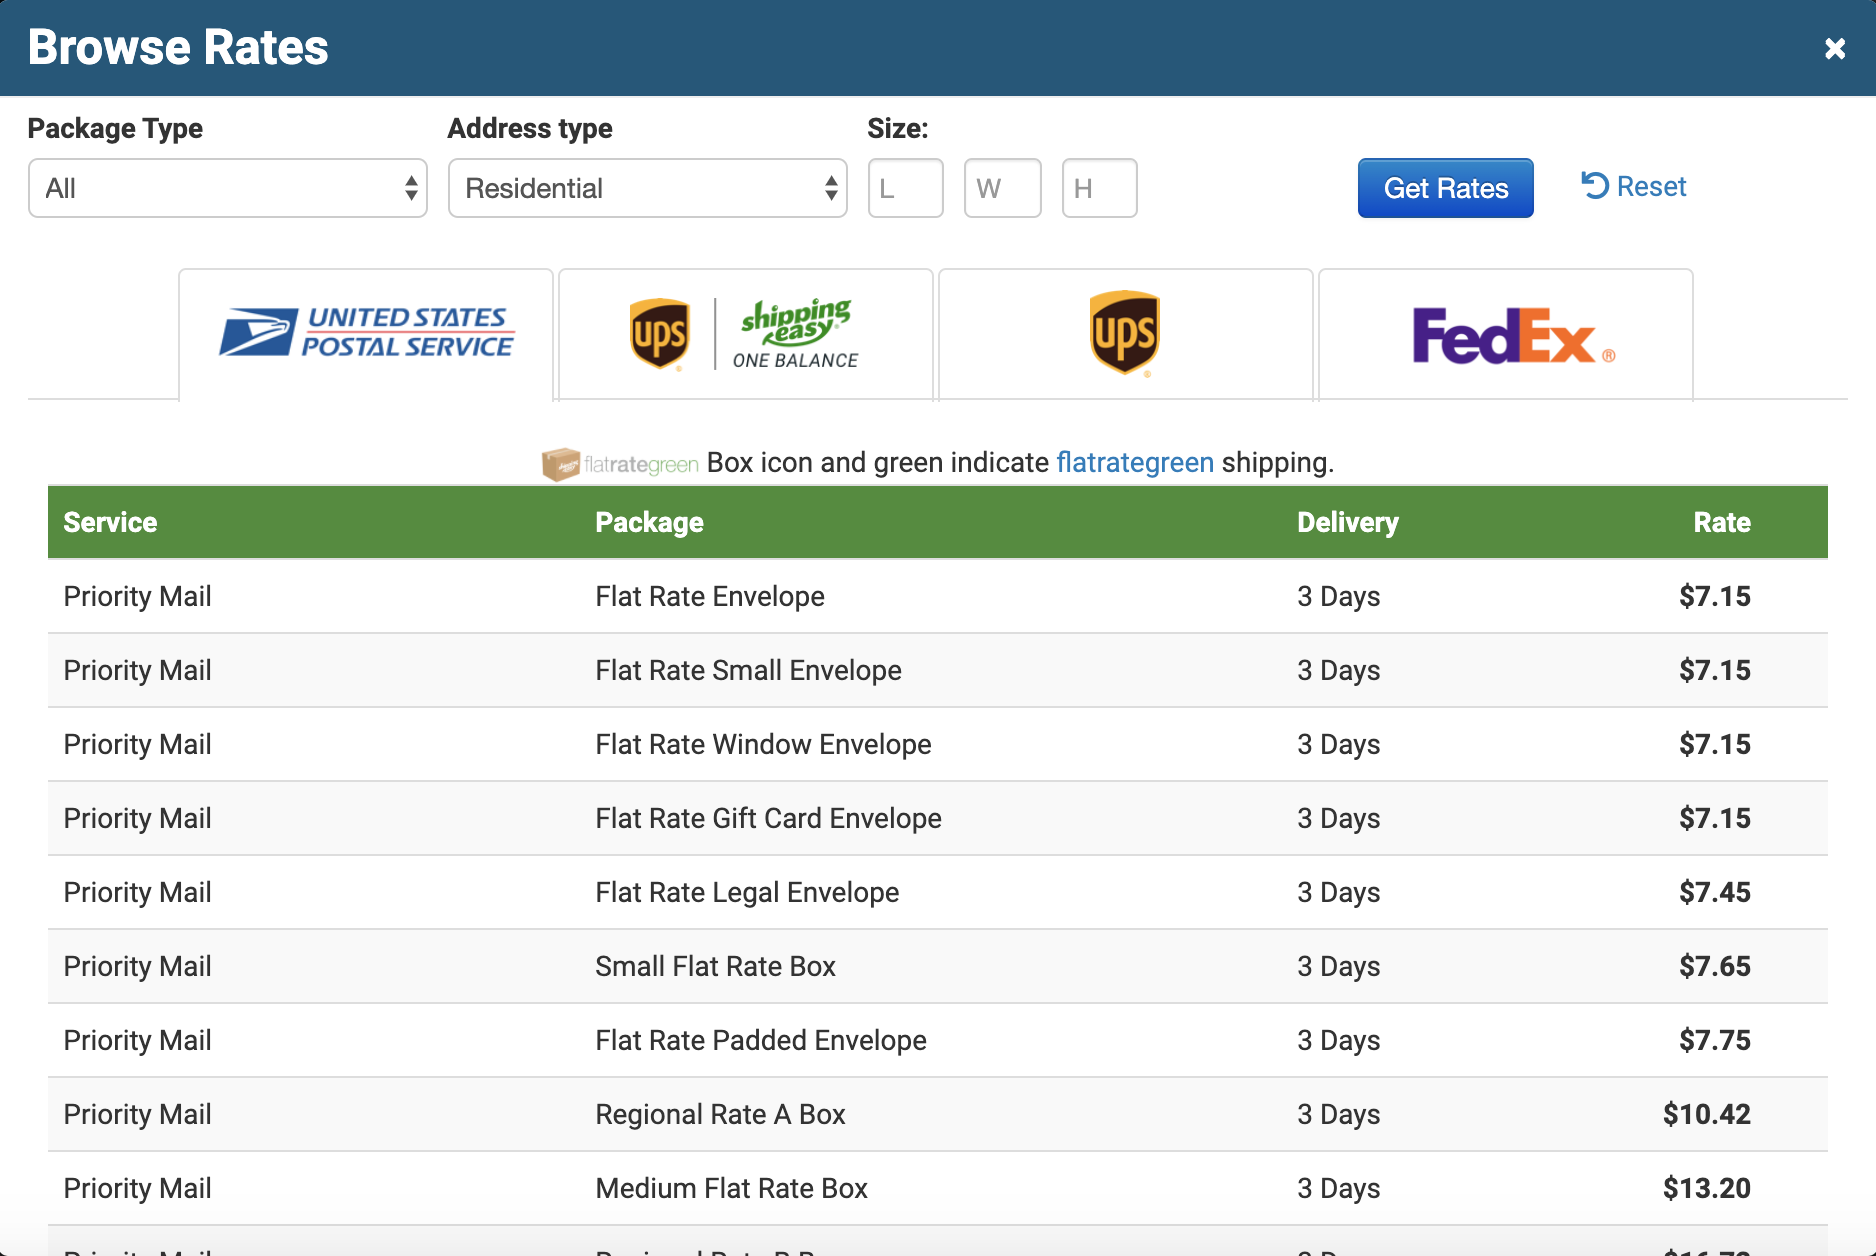Select the United States Postal Service carrier tab
The width and height of the screenshot is (1876, 1256).
click(x=365, y=333)
